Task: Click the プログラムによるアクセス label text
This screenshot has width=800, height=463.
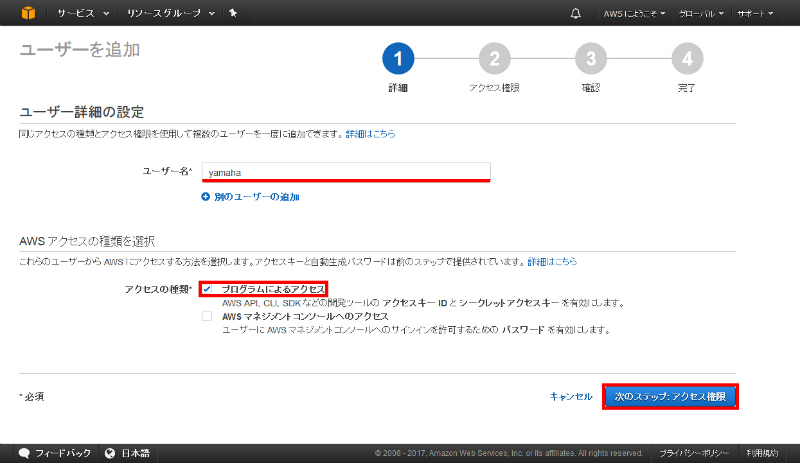Action: 273,289
